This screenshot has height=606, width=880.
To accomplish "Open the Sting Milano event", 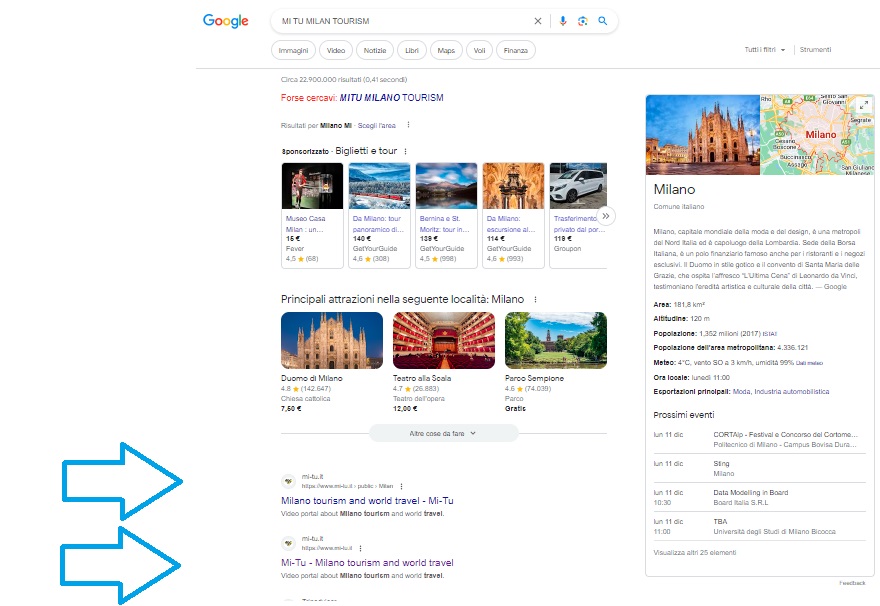I will tap(759, 469).
